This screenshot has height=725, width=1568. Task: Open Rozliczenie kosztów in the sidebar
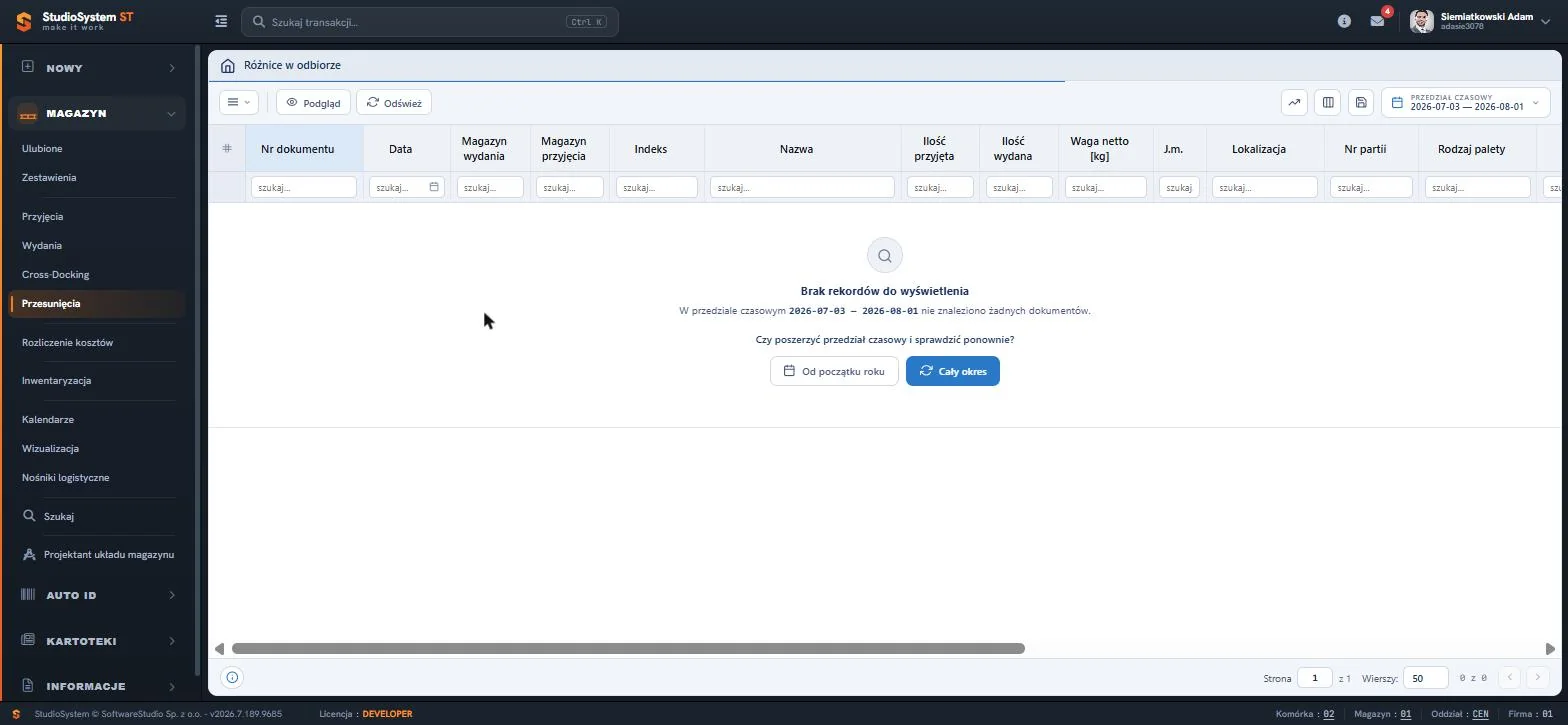pos(68,342)
